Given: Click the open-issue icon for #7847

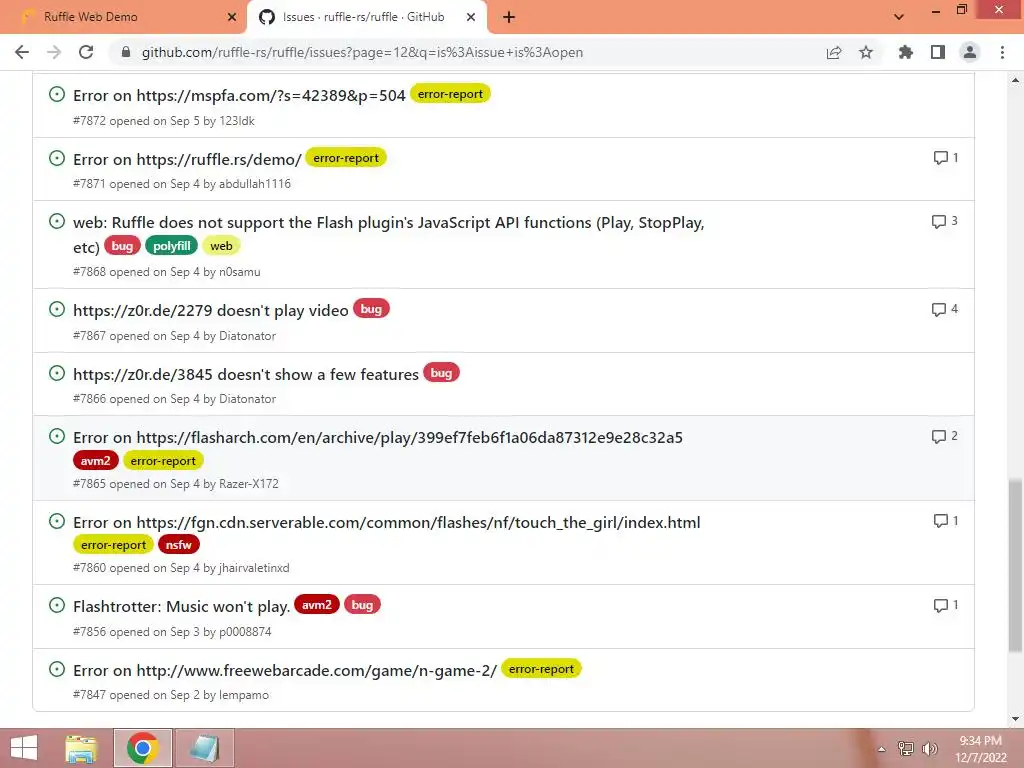Looking at the screenshot, I should 57,669.
